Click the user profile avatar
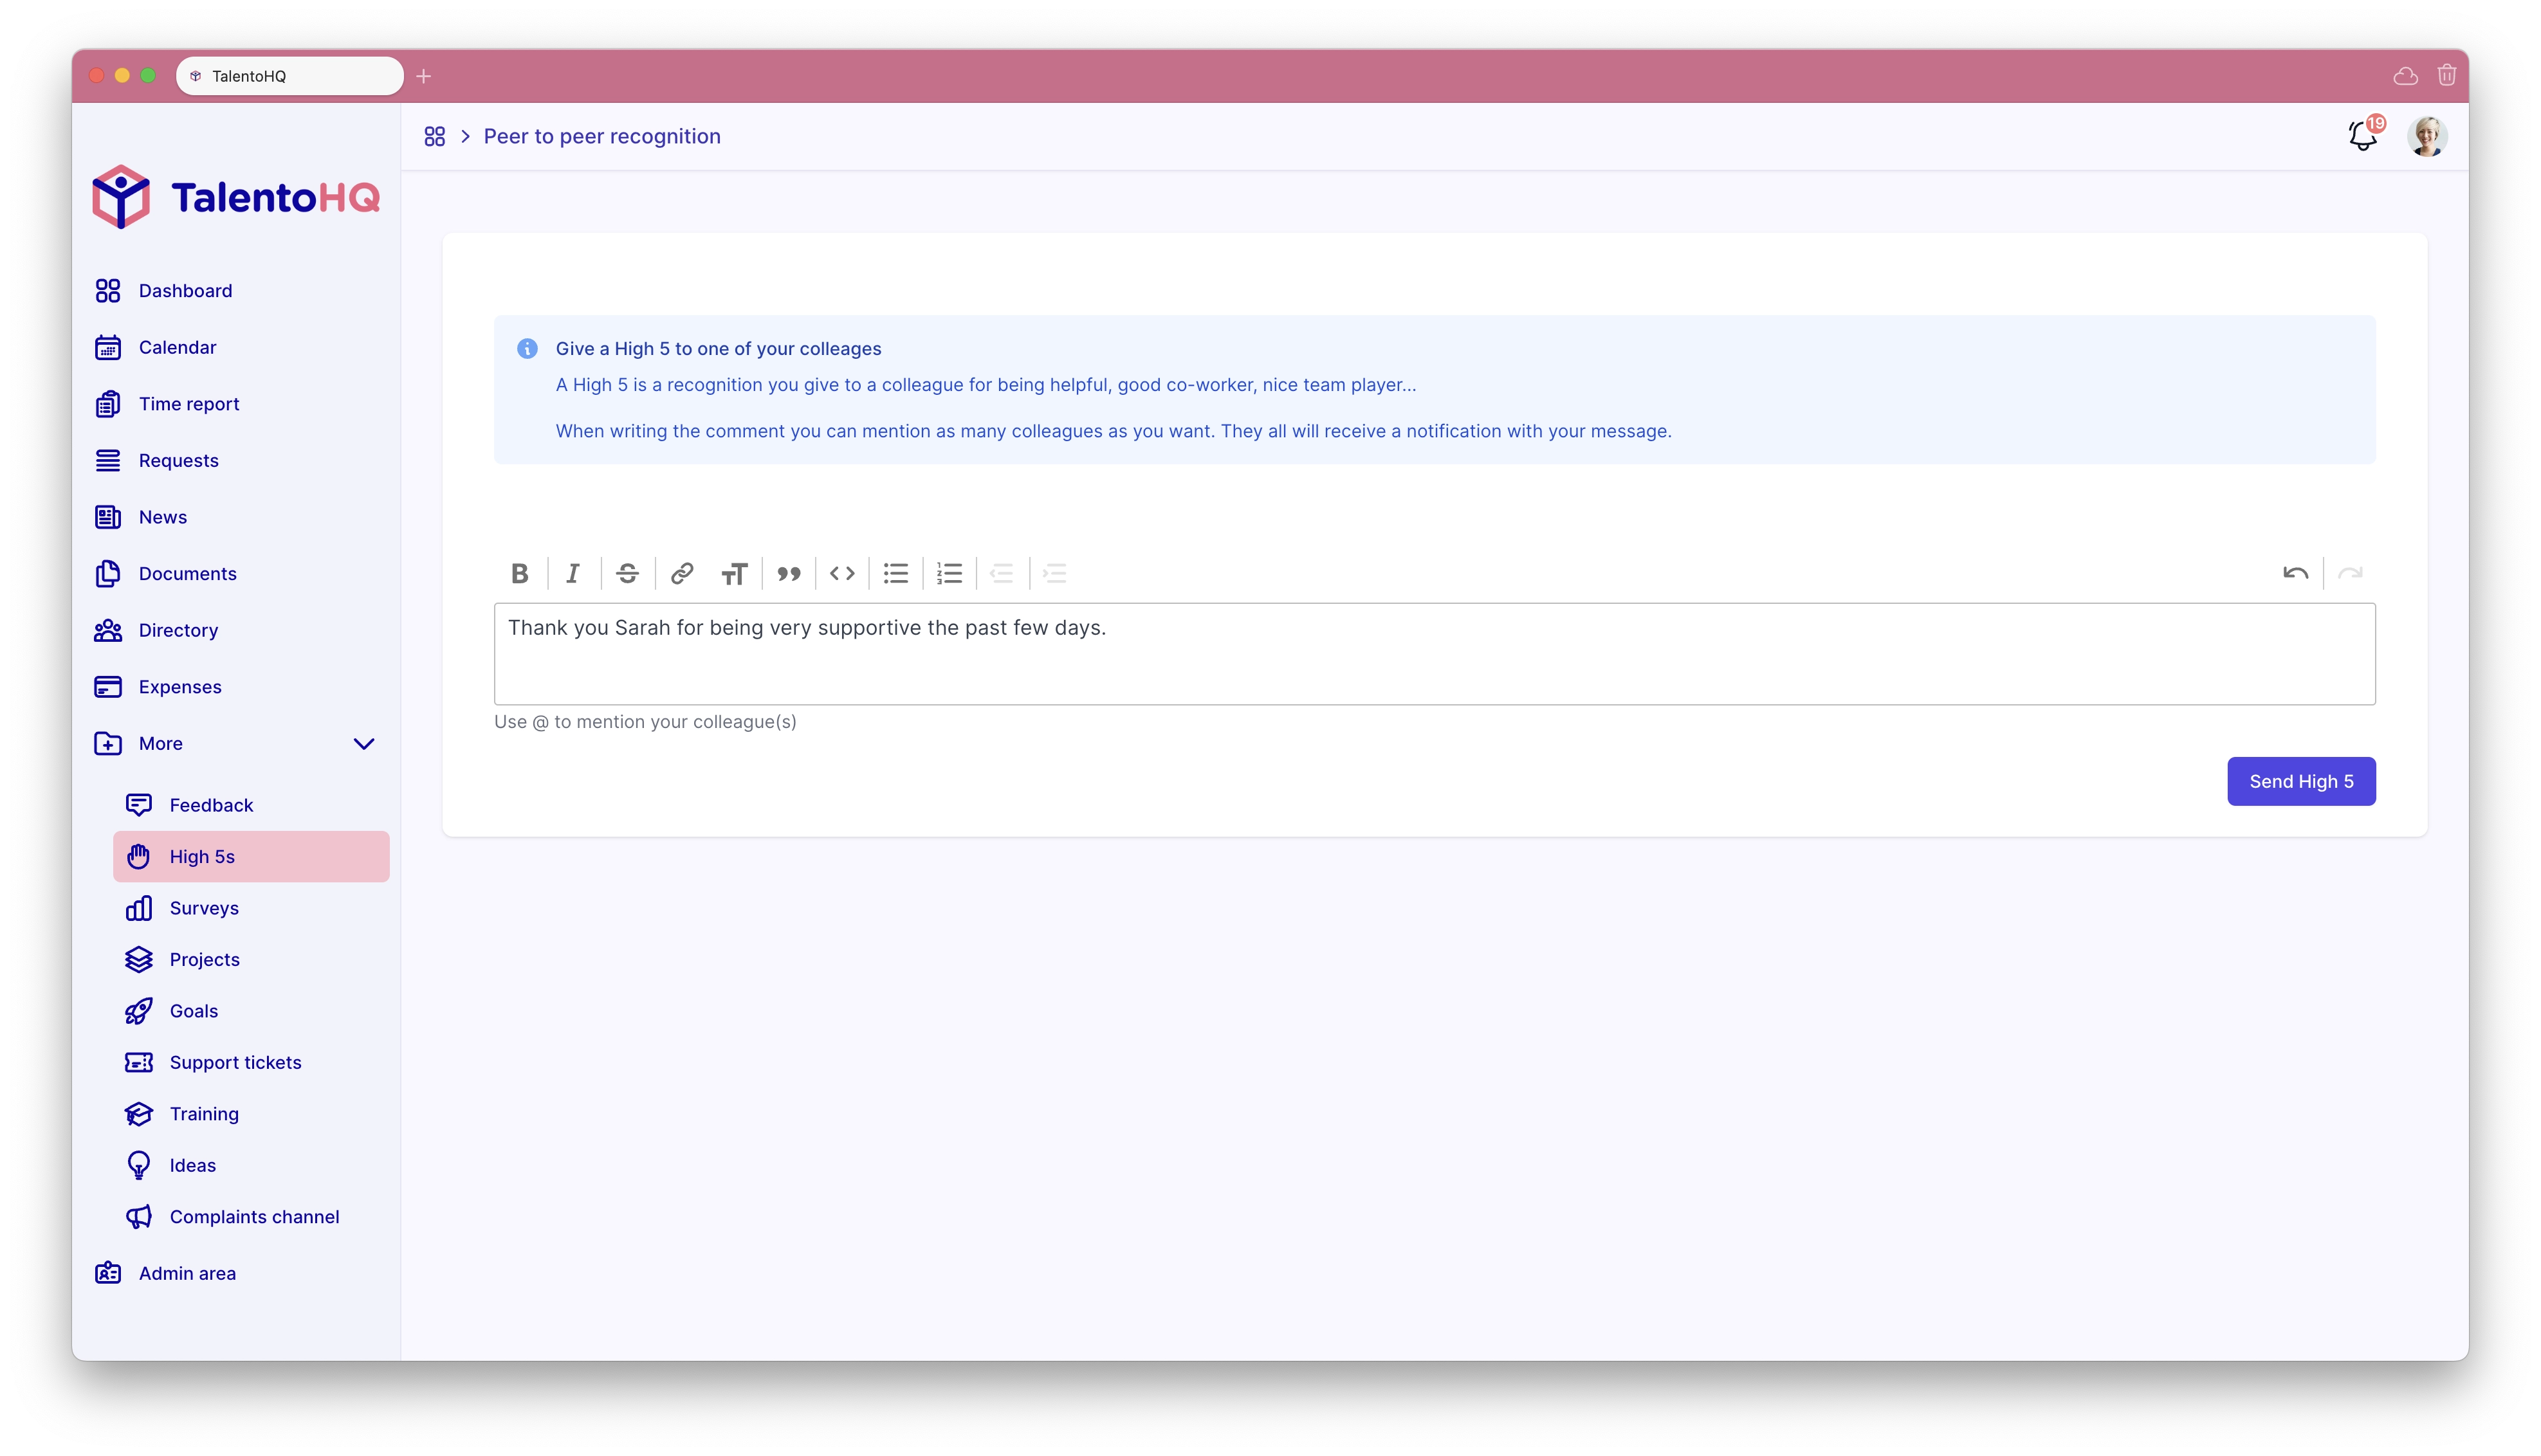Screen dimensions: 2541x1456 tap(2428, 136)
